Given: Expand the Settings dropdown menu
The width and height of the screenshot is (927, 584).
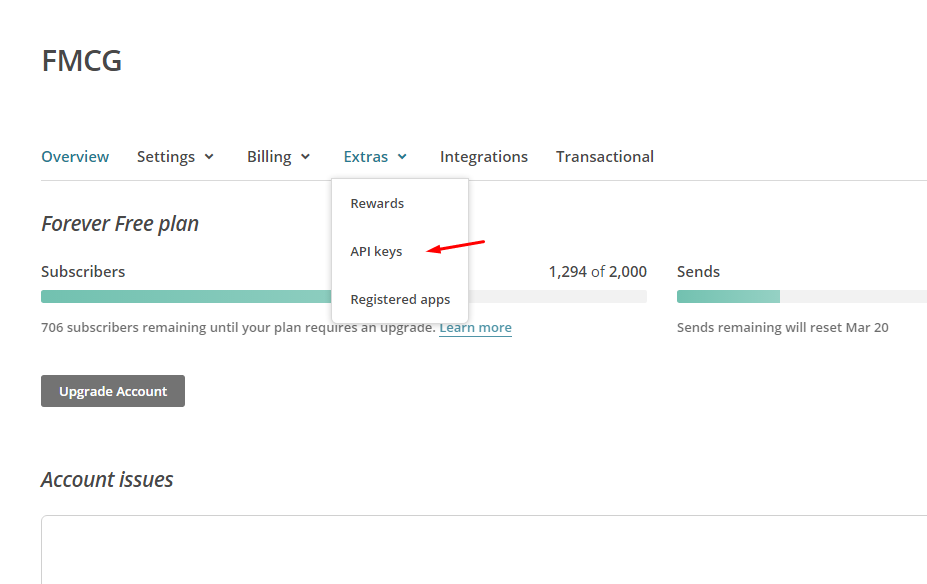Looking at the screenshot, I should pos(175,157).
